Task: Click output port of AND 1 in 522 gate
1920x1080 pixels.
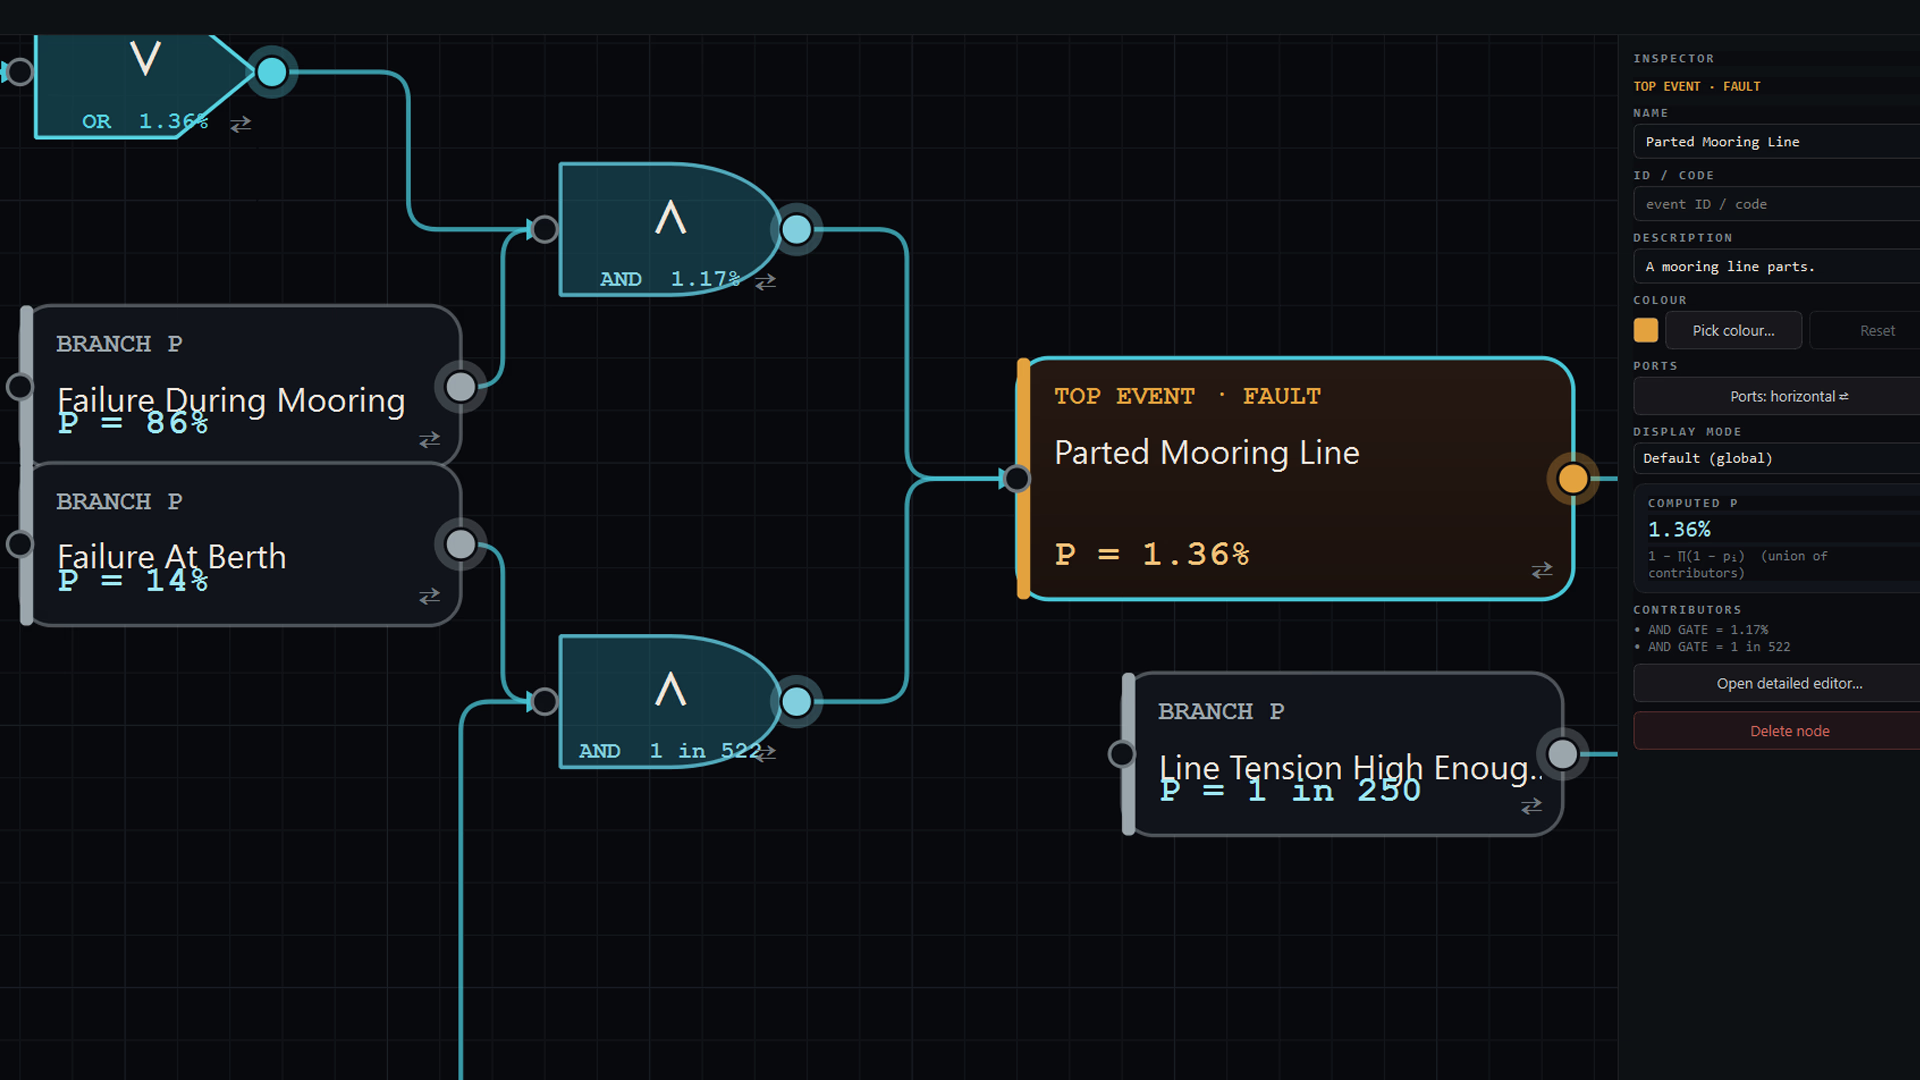Action: 796,702
